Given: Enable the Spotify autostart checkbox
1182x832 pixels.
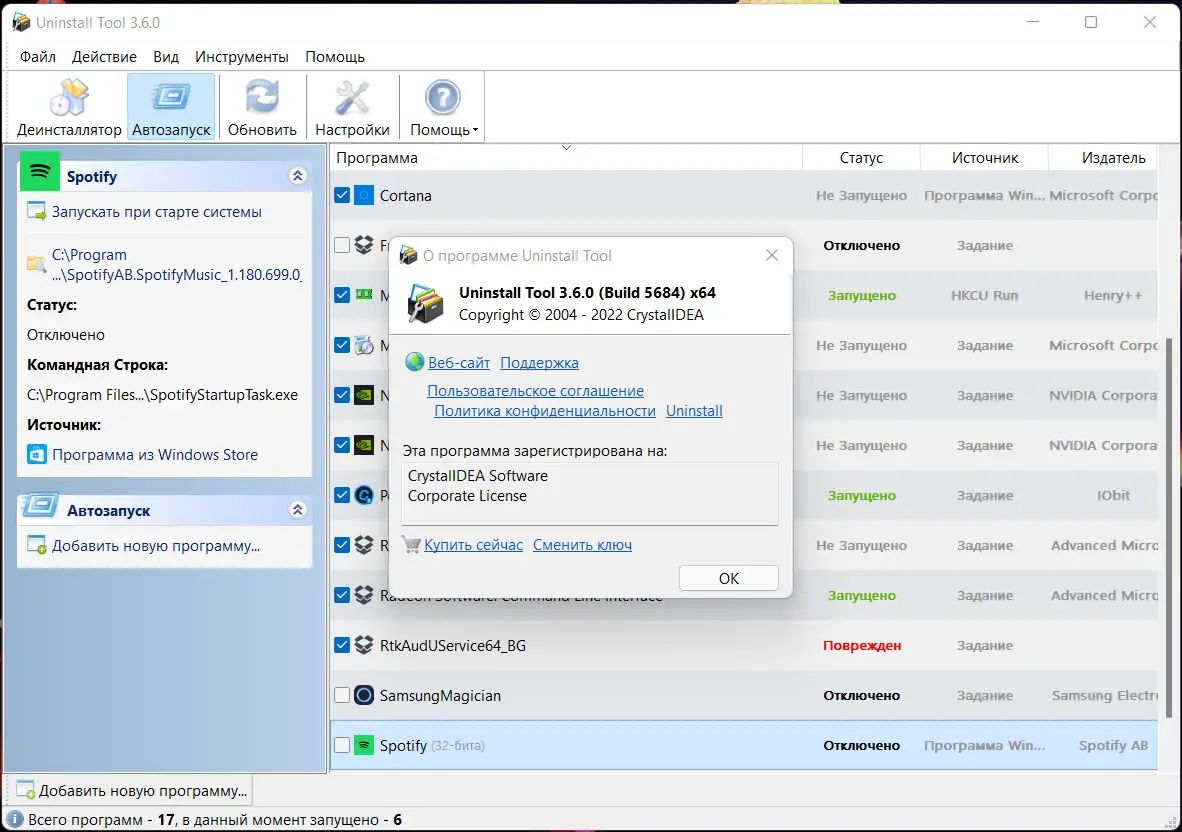Looking at the screenshot, I should [341, 745].
